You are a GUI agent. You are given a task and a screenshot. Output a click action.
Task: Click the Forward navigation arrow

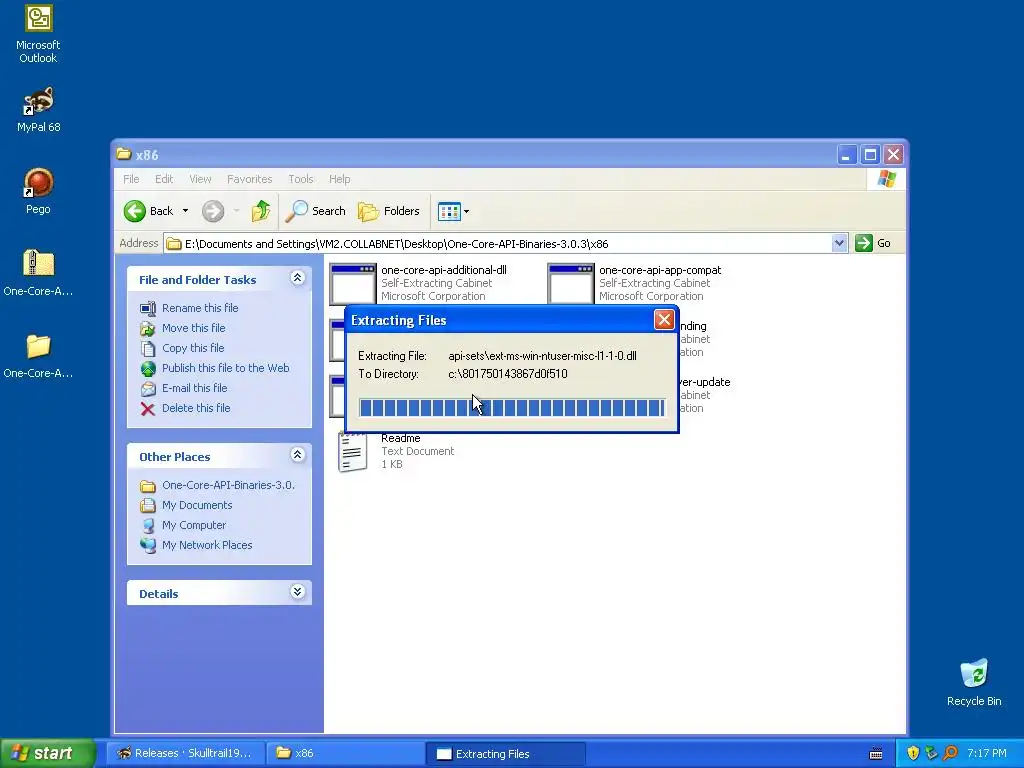(213, 211)
